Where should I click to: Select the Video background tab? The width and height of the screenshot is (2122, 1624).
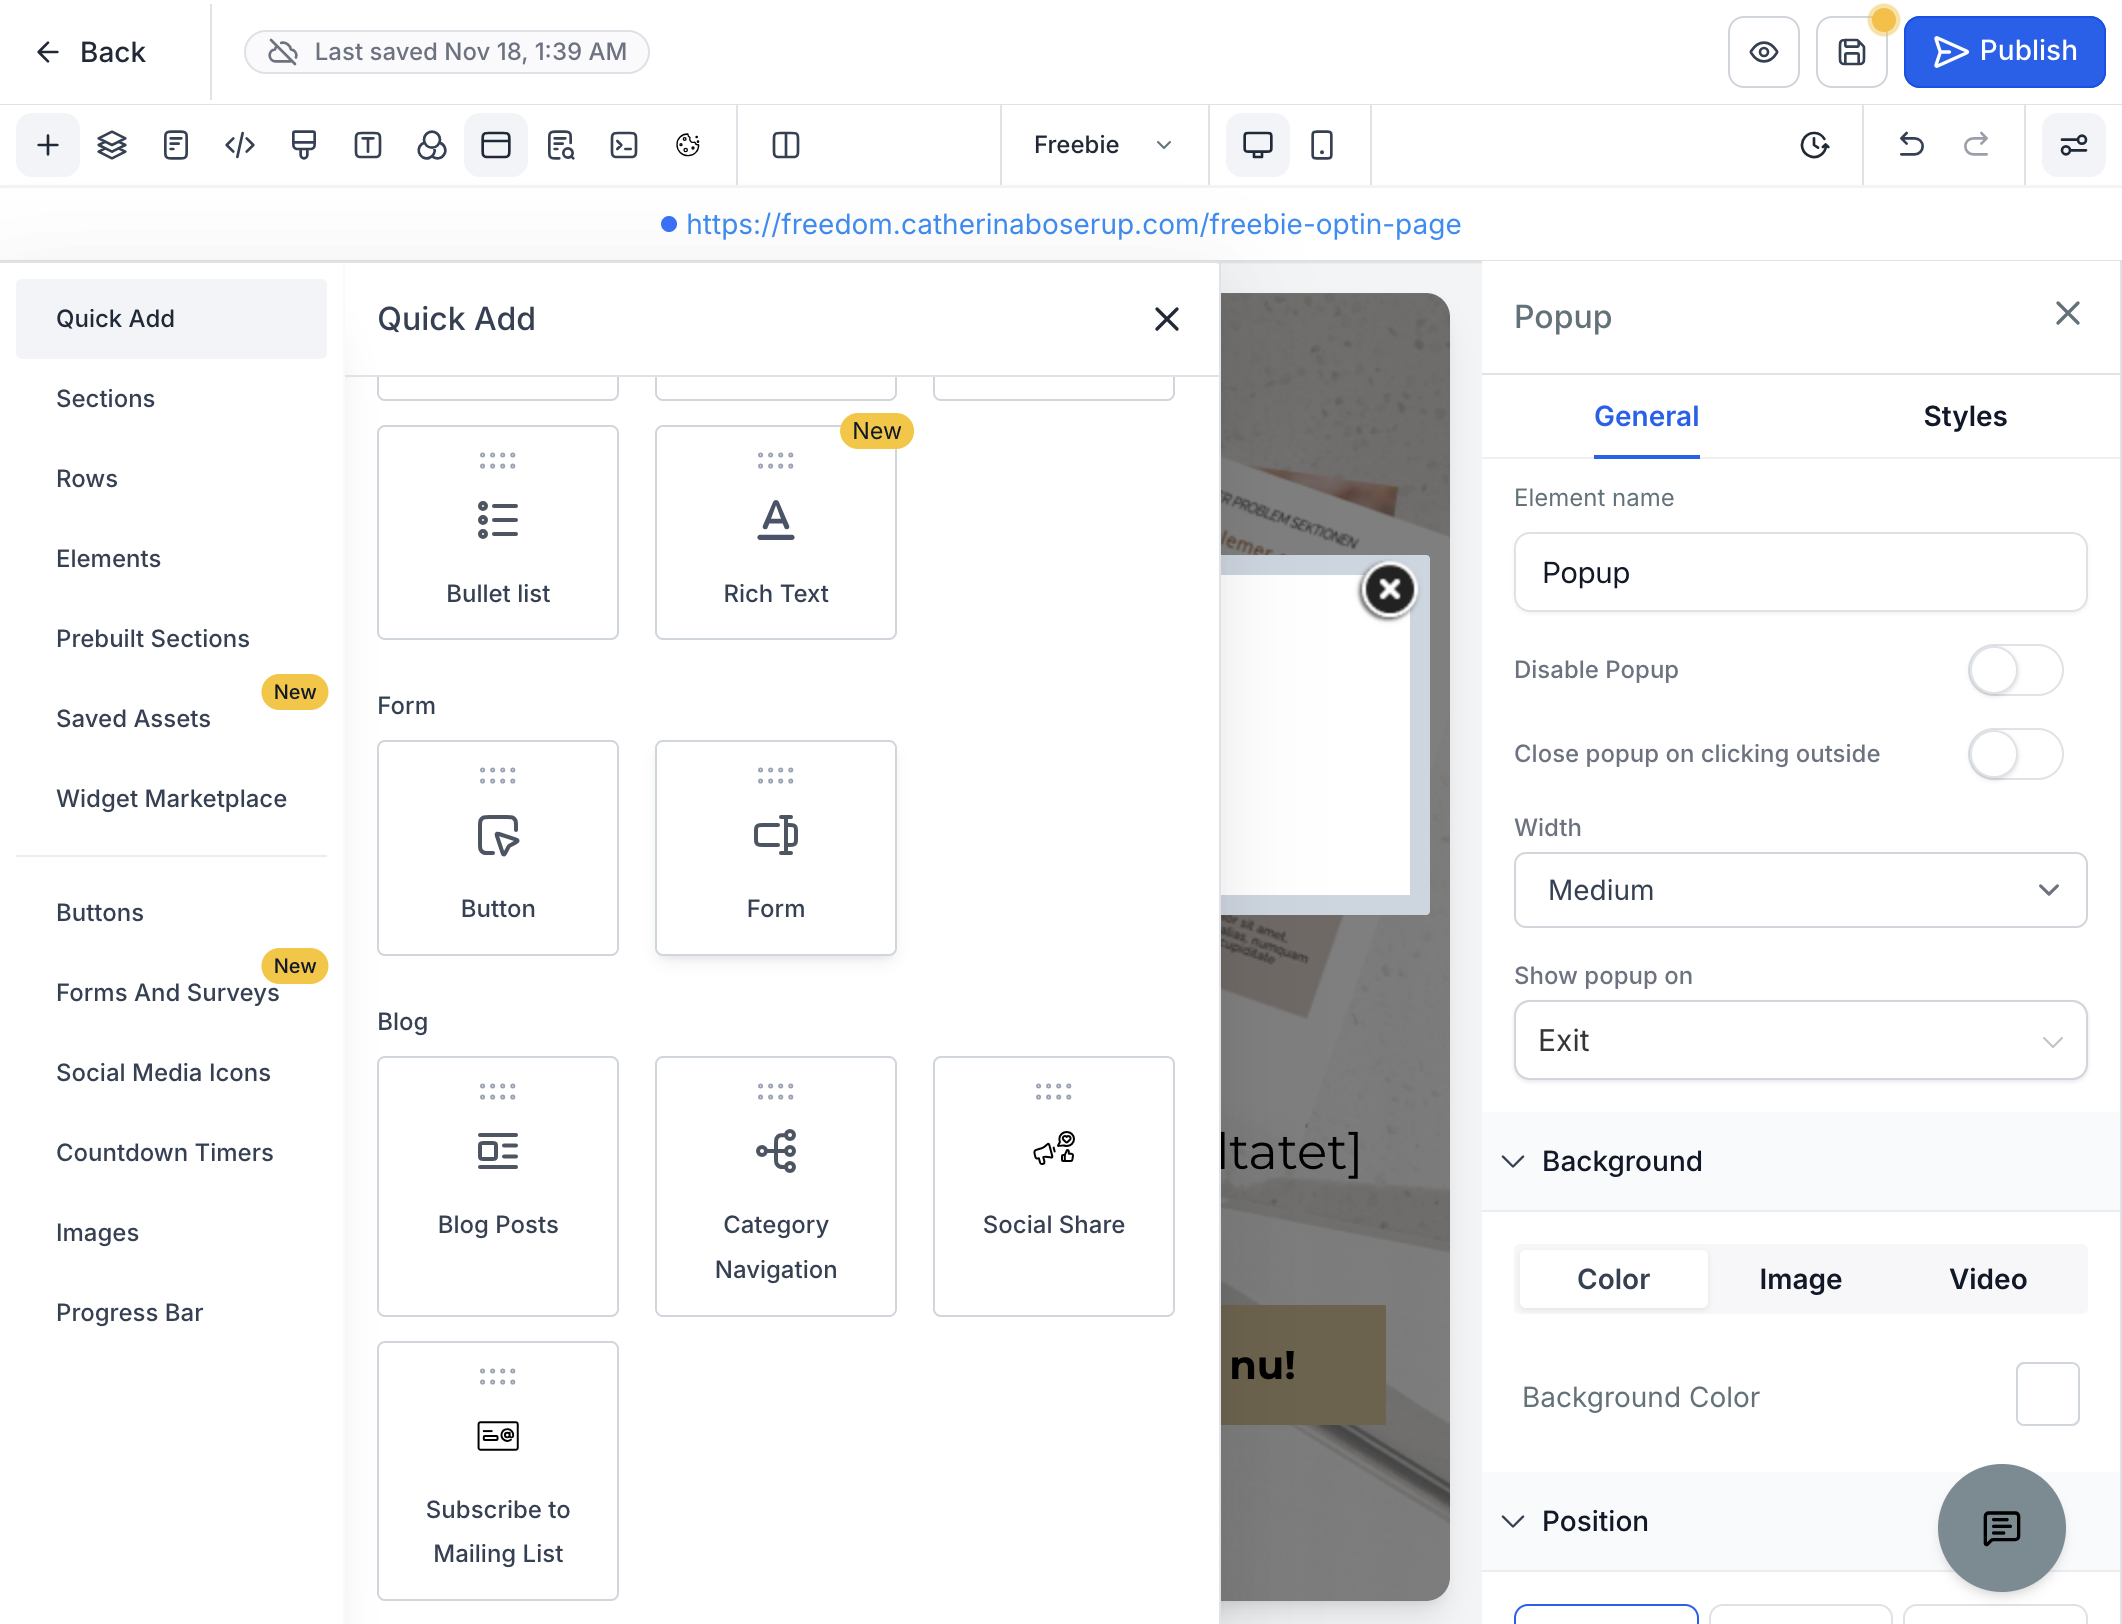[1988, 1279]
